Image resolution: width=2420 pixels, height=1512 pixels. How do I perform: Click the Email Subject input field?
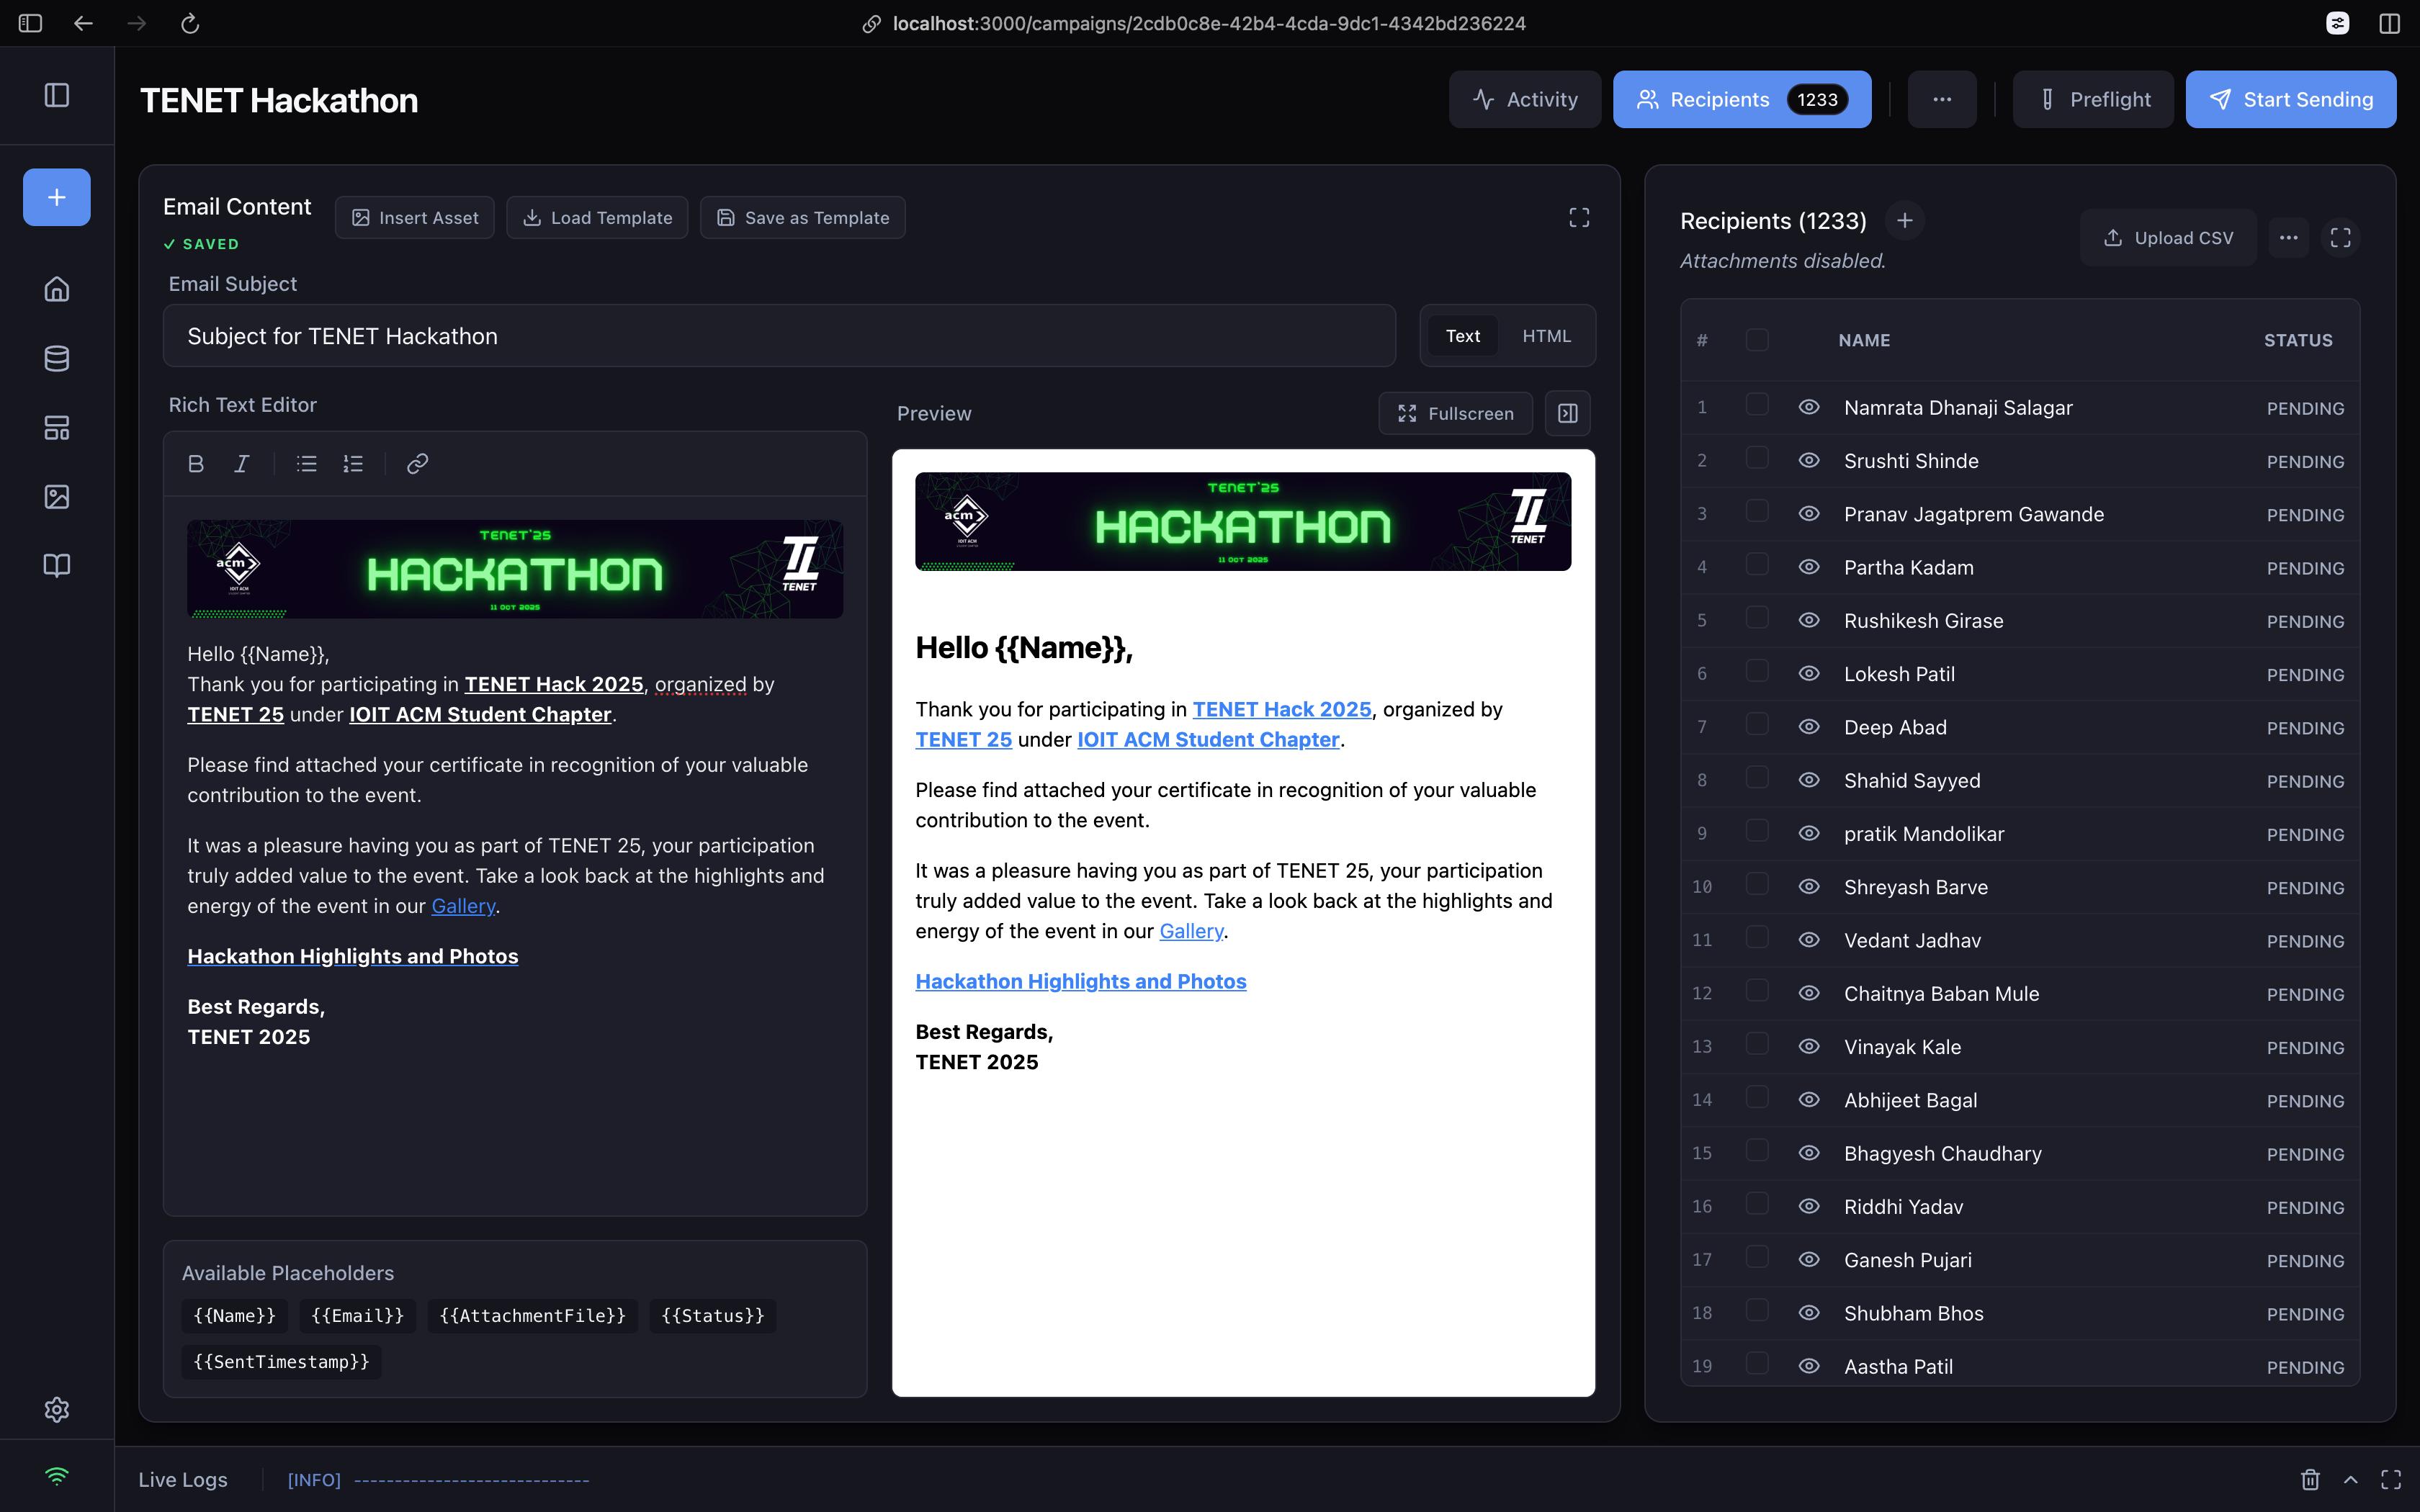pos(779,336)
